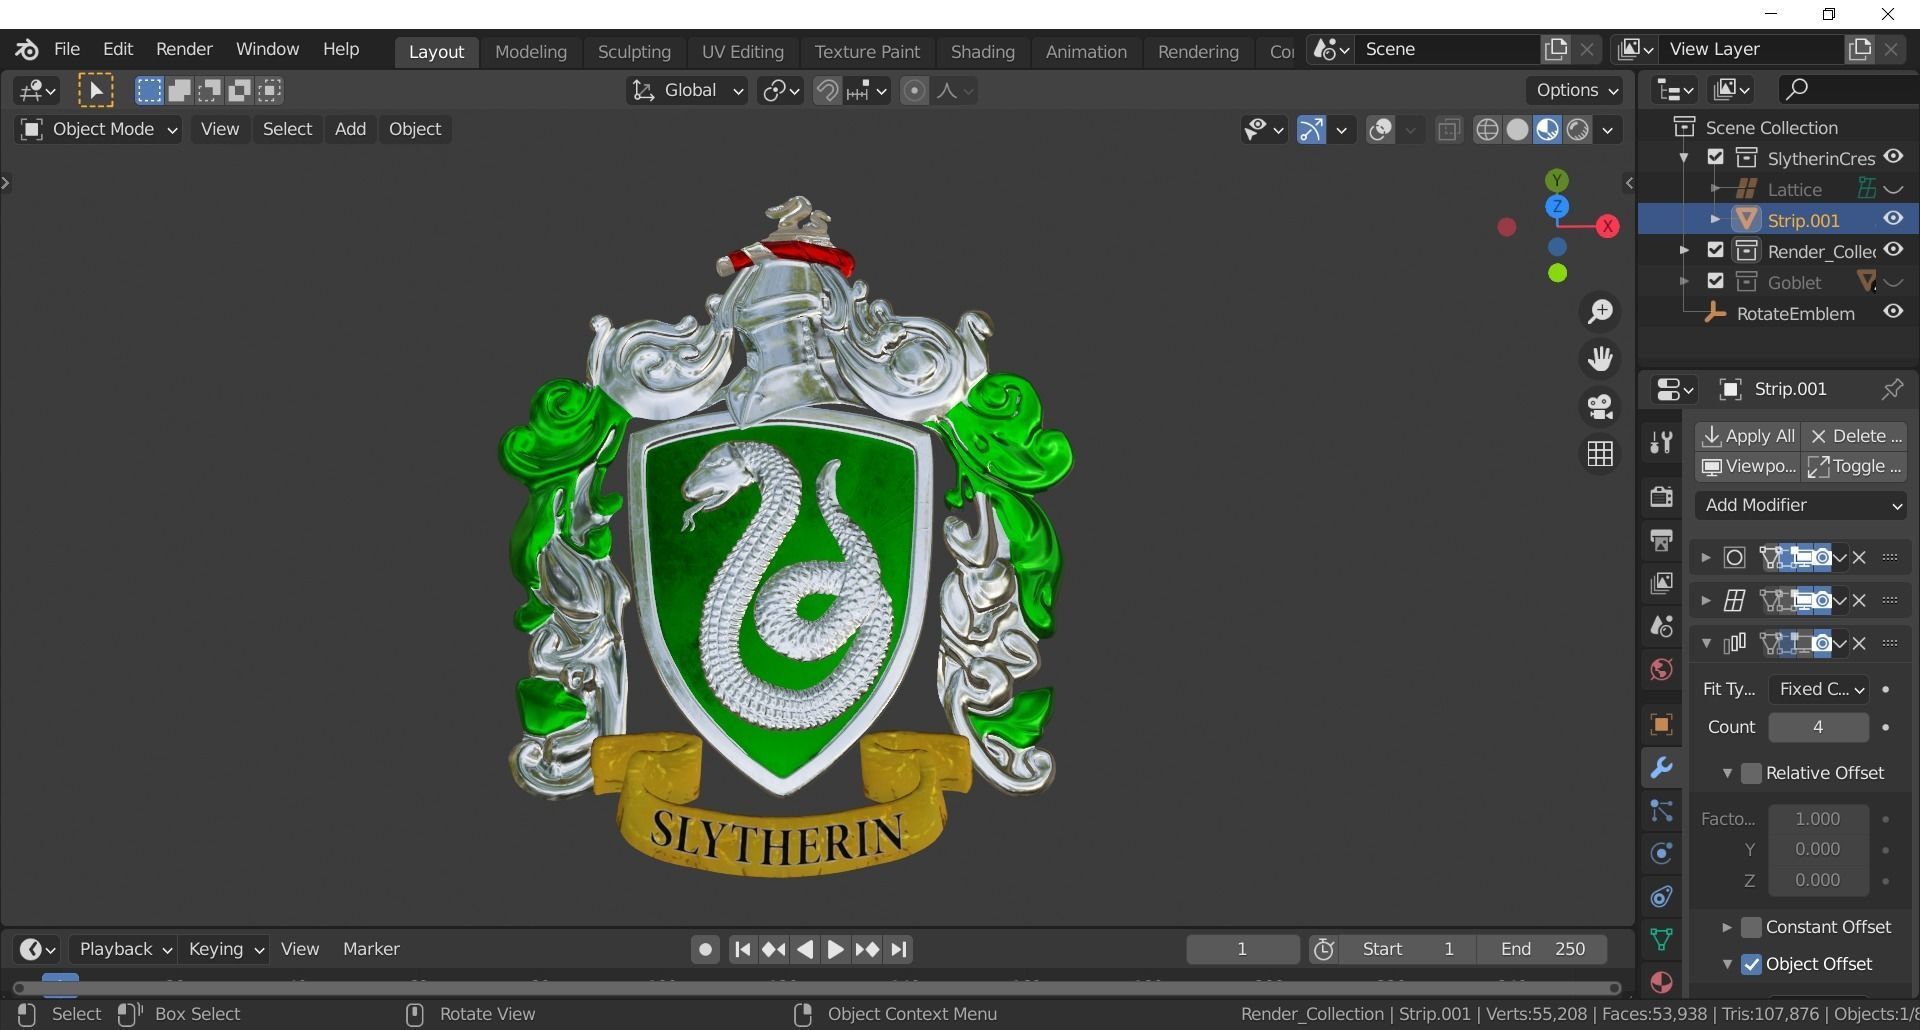Open Object Constraints properties tab
Viewport: 1920px width, 1030px height.
click(x=1661, y=897)
